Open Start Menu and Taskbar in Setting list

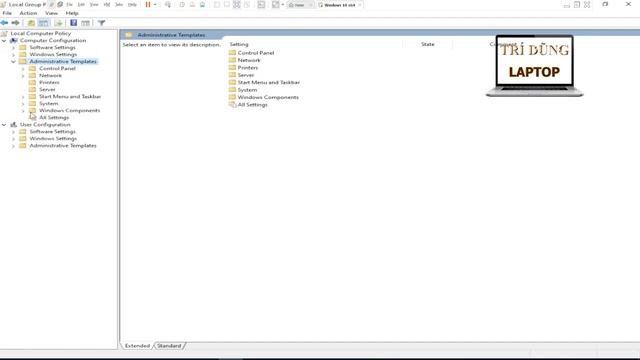click(x=269, y=82)
